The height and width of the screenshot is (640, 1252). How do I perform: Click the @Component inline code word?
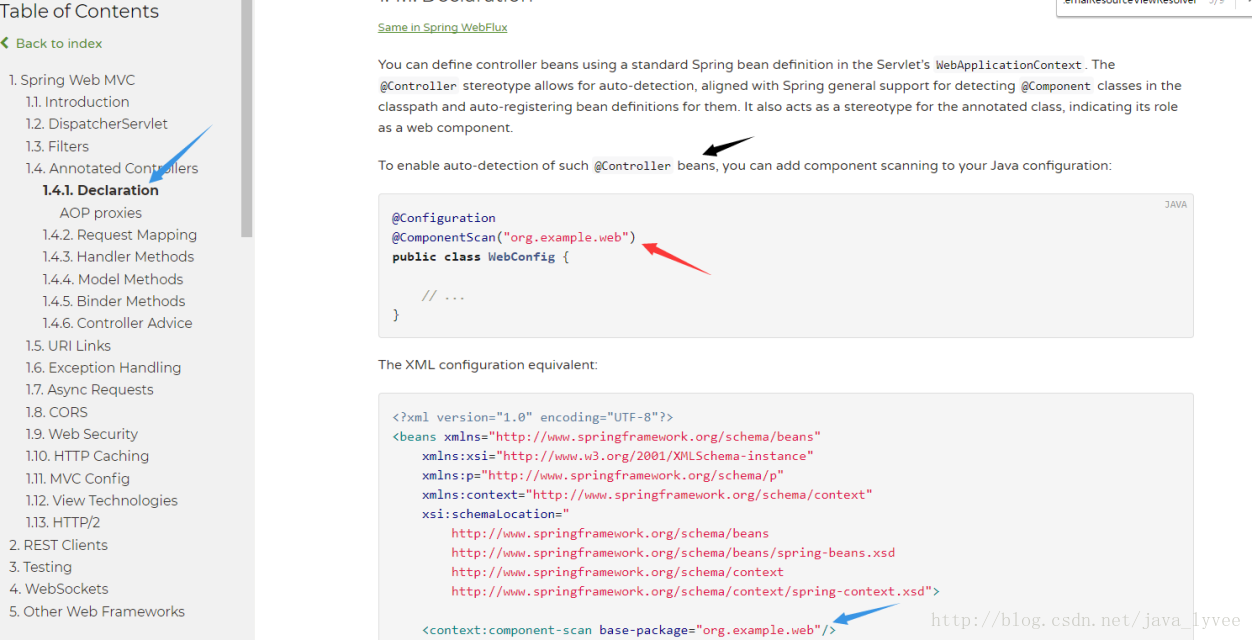[1056, 86]
